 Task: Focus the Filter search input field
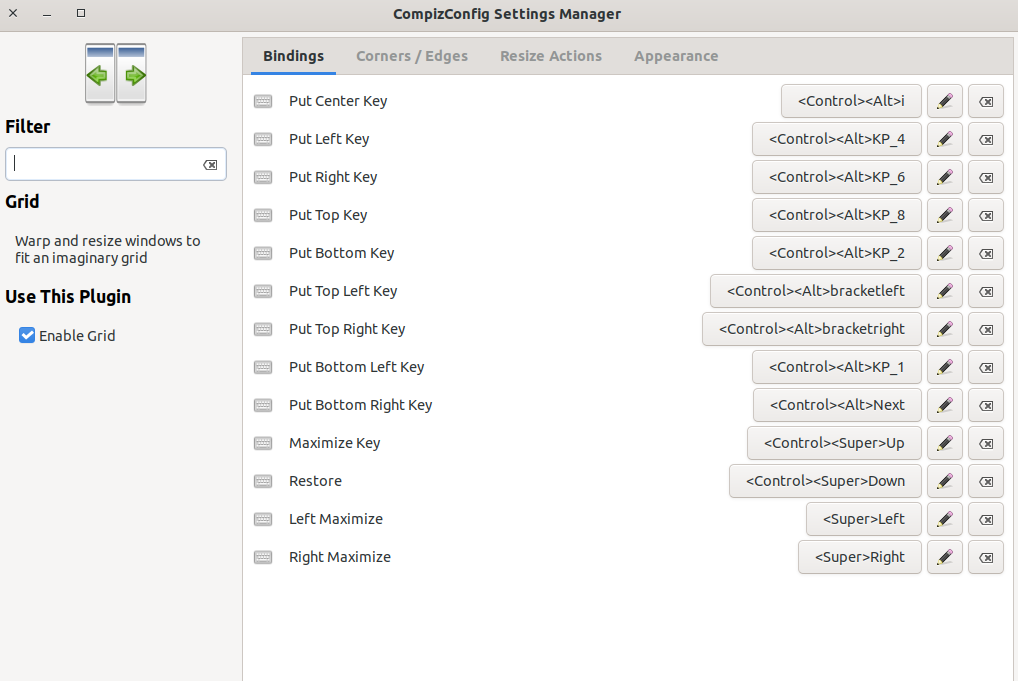[105, 164]
